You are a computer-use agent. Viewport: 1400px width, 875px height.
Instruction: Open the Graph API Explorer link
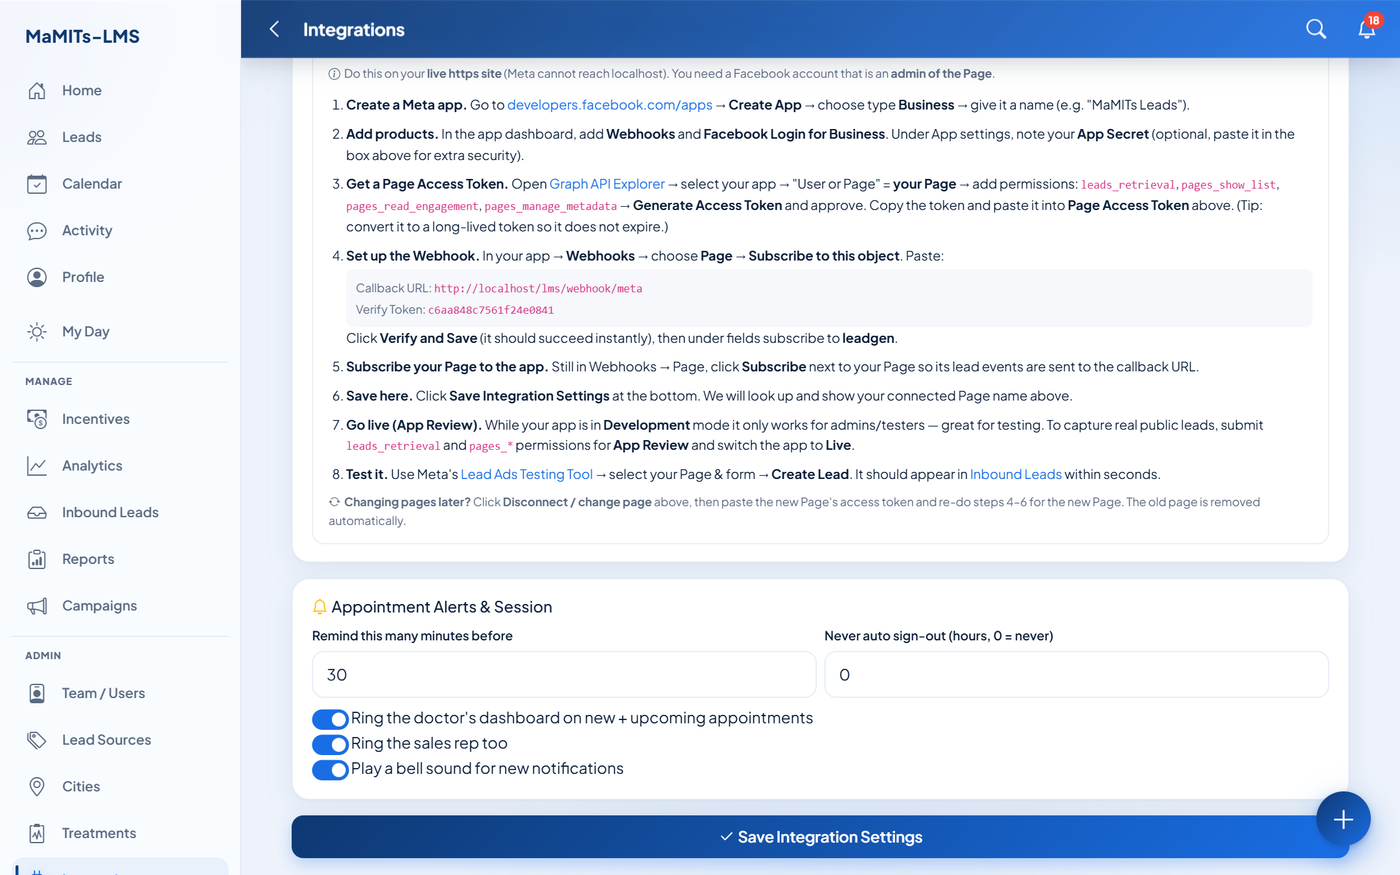pyautogui.click(x=607, y=184)
